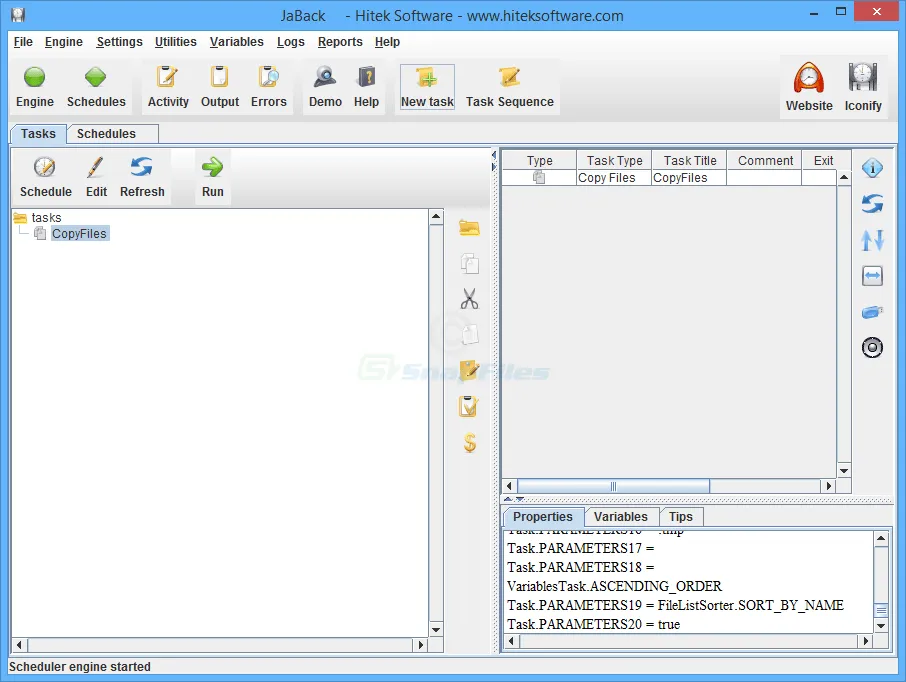Click the blue tag icon on right sidebar

(872, 312)
